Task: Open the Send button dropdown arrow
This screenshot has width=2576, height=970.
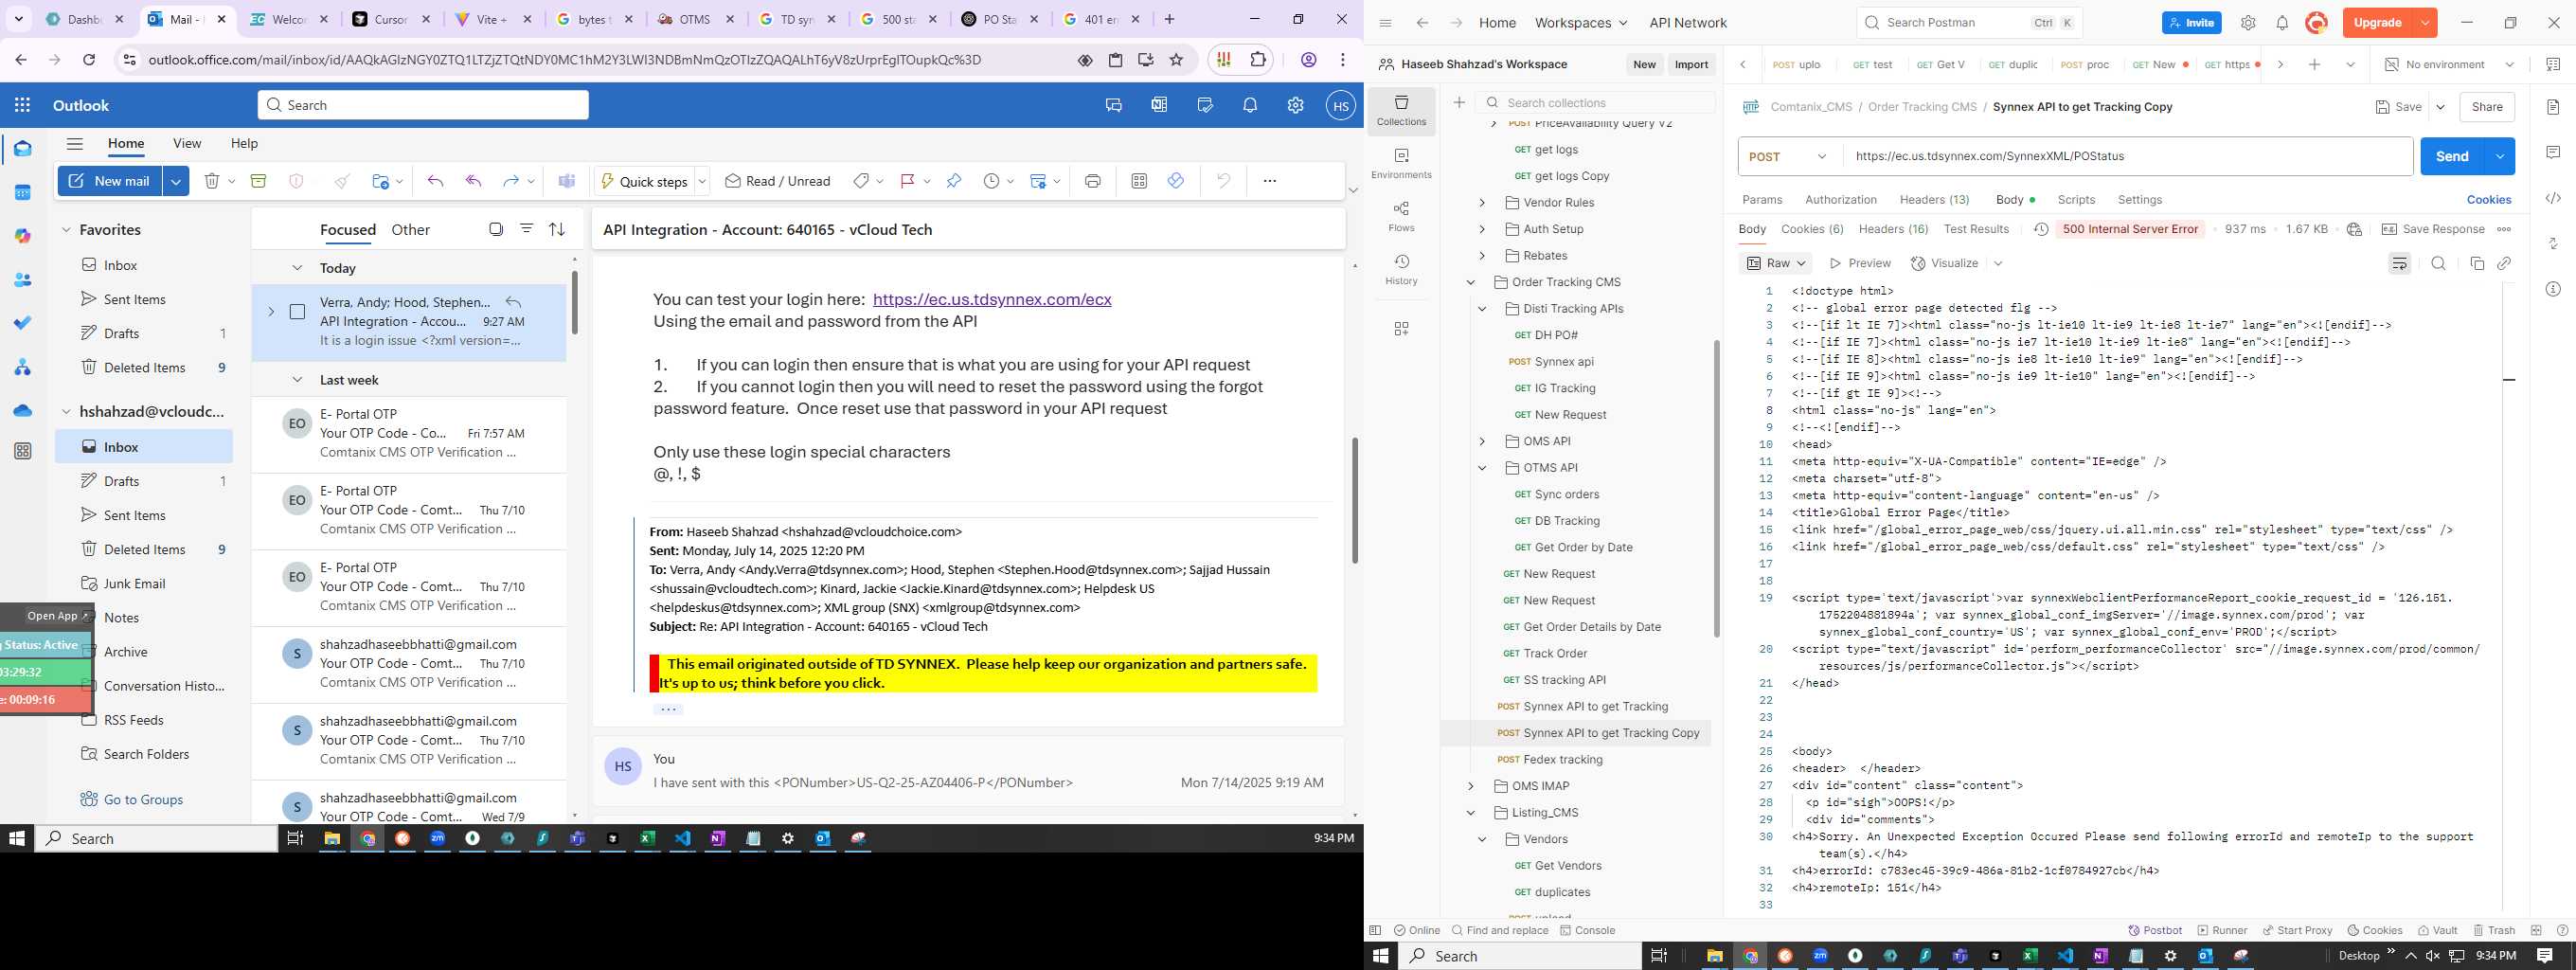Action: pos(2499,156)
